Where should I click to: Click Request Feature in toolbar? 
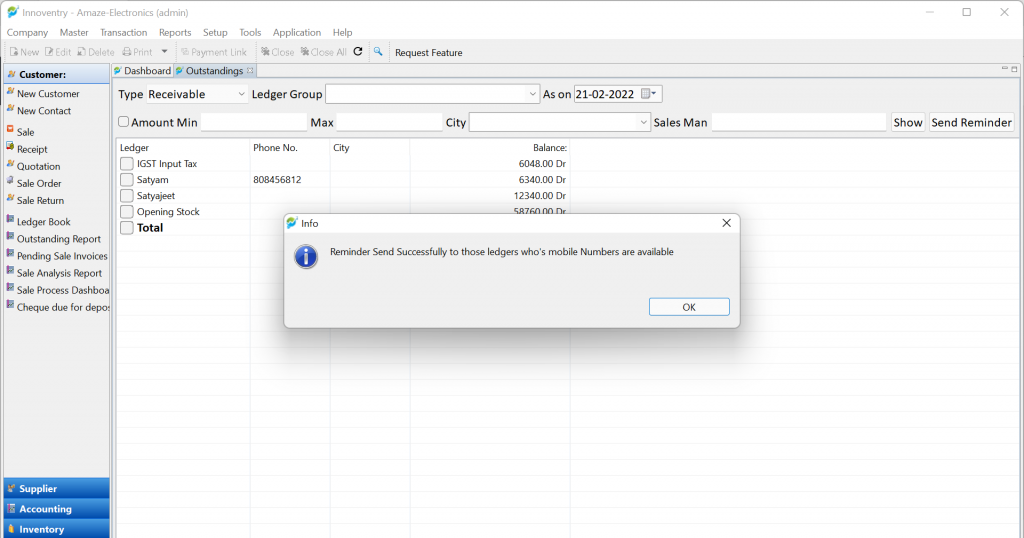pyautogui.click(x=428, y=53)
